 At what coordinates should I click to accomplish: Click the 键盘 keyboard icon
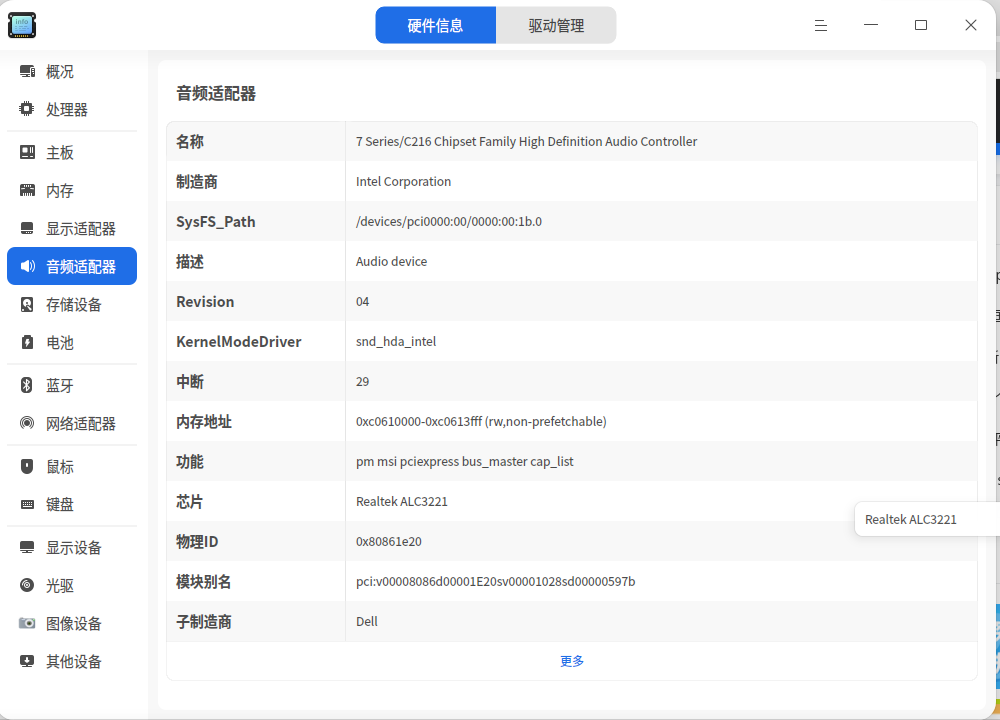point(27,504)
